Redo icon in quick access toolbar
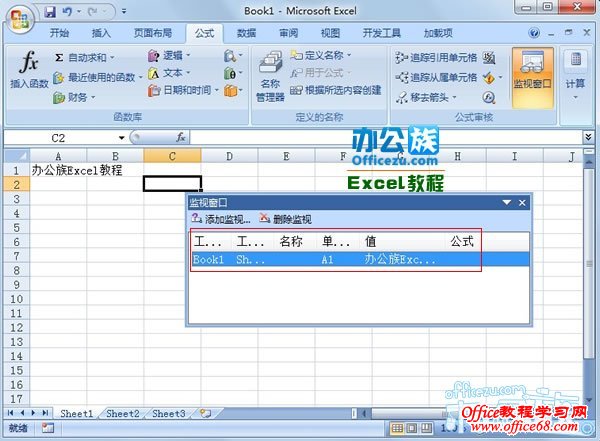600x441 pixels. point(92,12)
